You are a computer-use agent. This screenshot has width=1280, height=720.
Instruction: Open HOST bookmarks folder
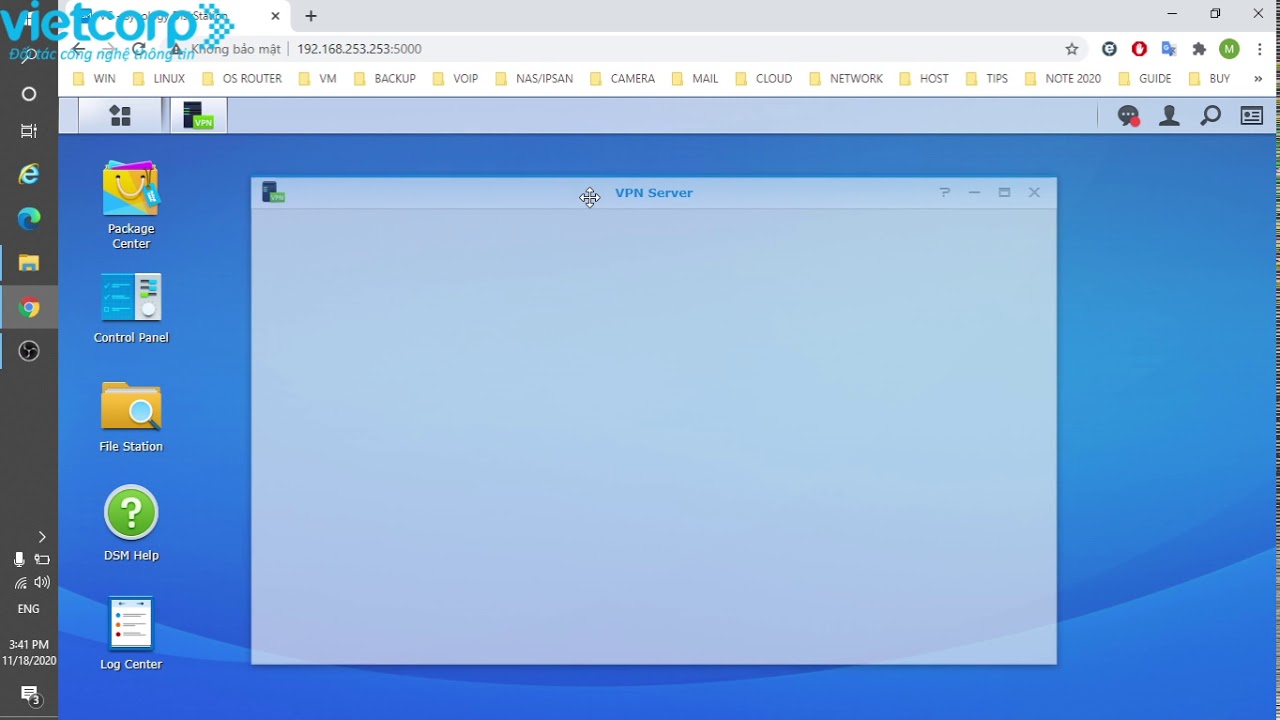click(924, 79)
